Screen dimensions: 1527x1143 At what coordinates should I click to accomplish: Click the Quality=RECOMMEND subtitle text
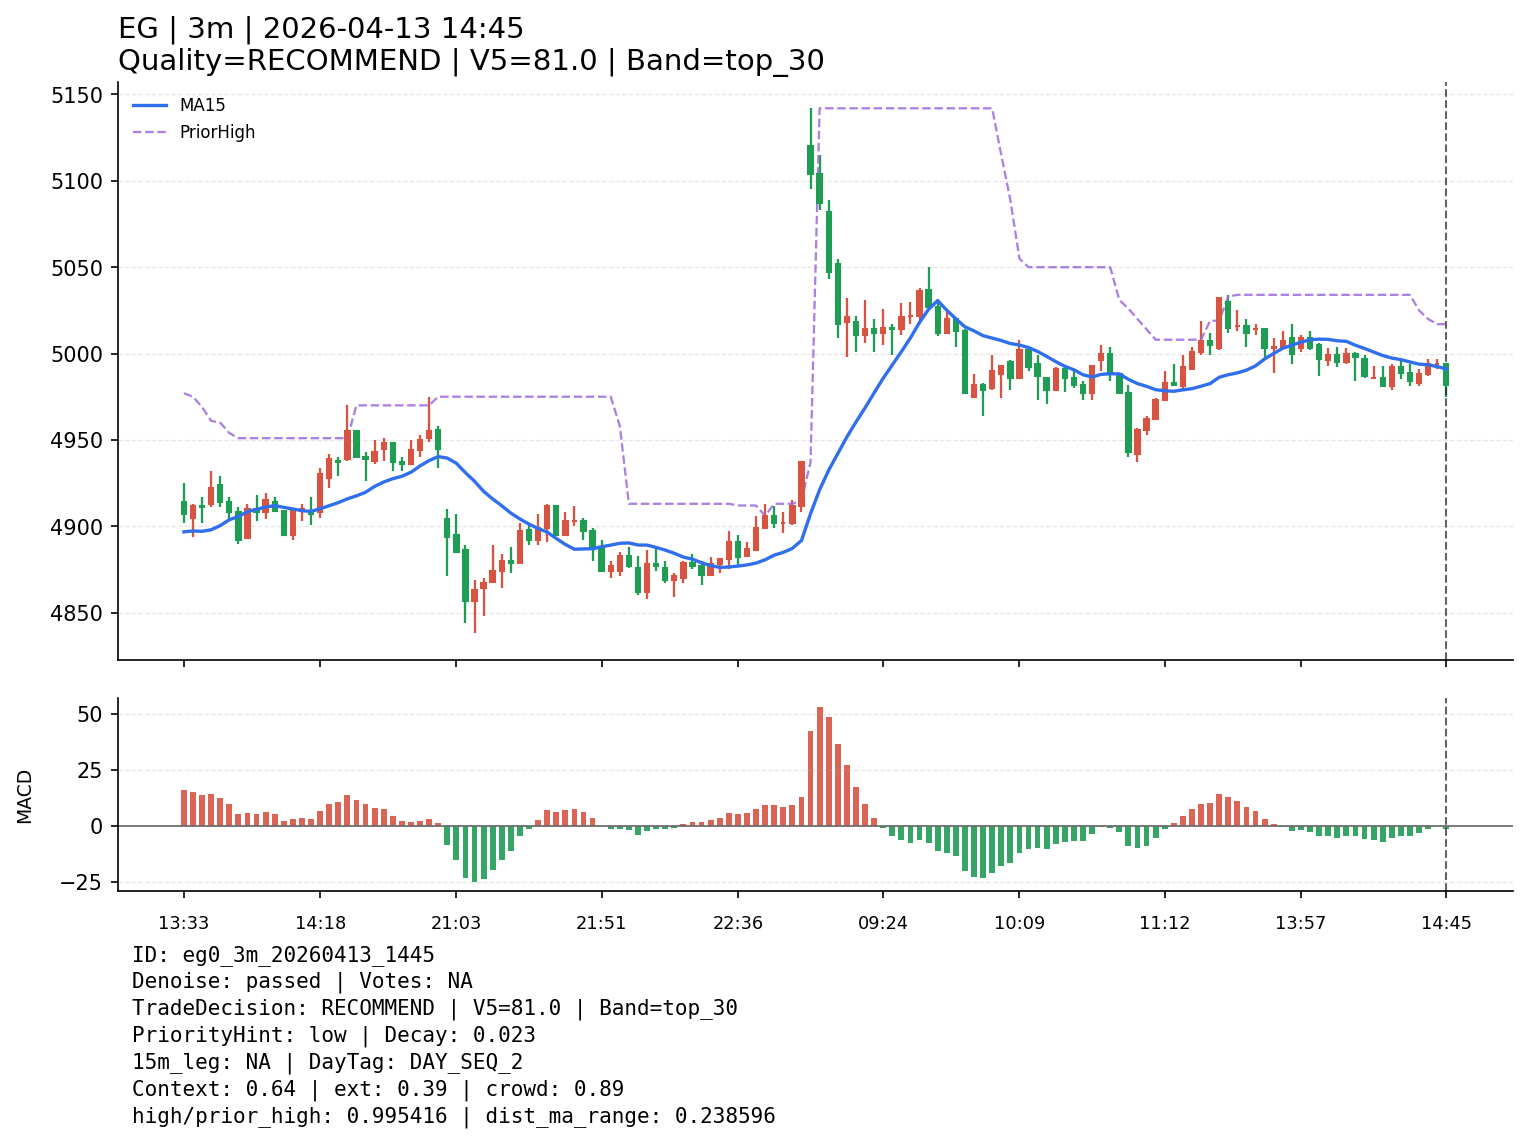(x=471, y=61)
